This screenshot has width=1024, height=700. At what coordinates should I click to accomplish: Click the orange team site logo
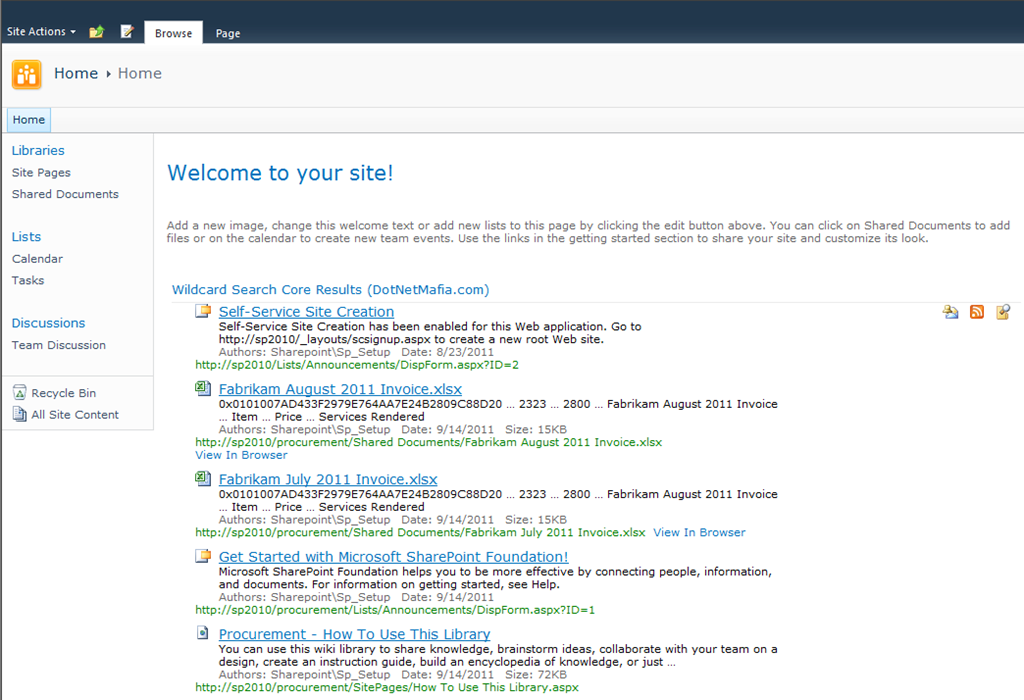click(x=27, y=74)
